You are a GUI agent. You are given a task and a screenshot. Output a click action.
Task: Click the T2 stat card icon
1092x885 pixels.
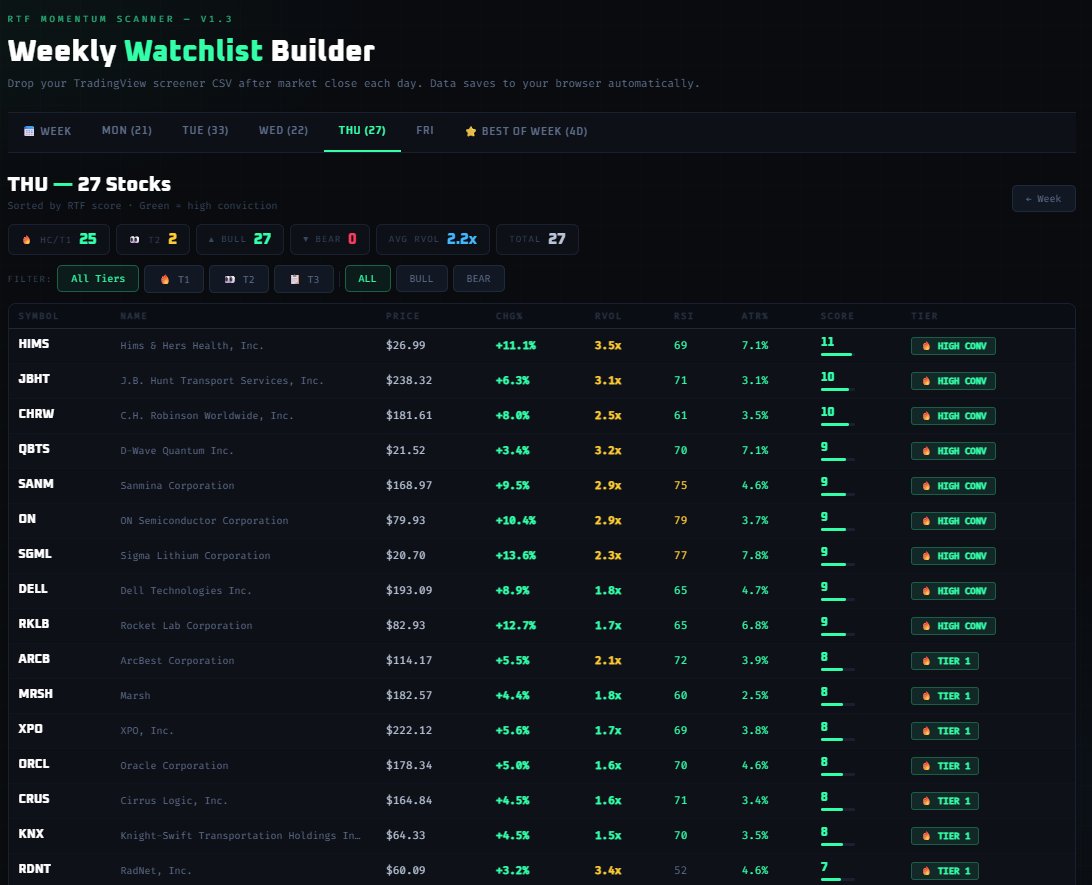pos(134,240)
